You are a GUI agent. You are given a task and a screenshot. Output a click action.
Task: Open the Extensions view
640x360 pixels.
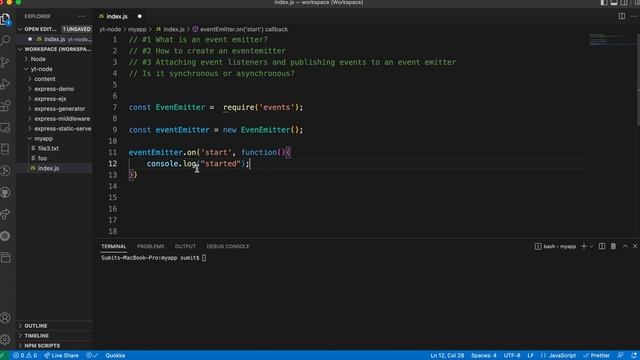5,106
